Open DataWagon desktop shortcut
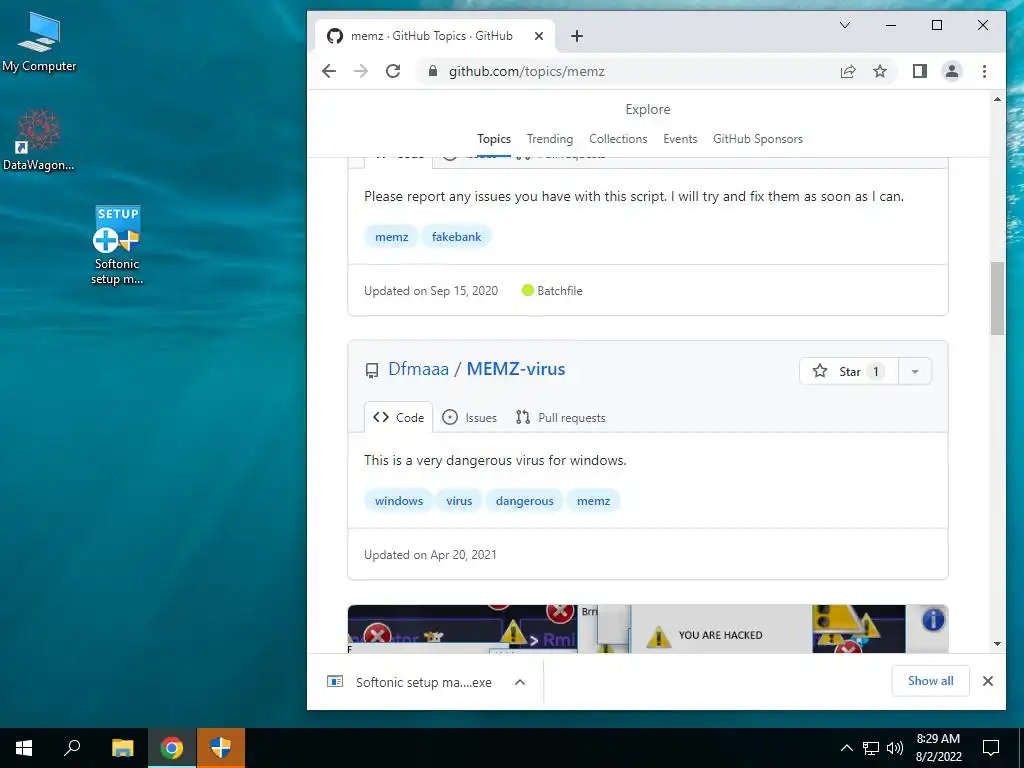The height and width of the screenshot is (768, 1024). tap(39, 140)
